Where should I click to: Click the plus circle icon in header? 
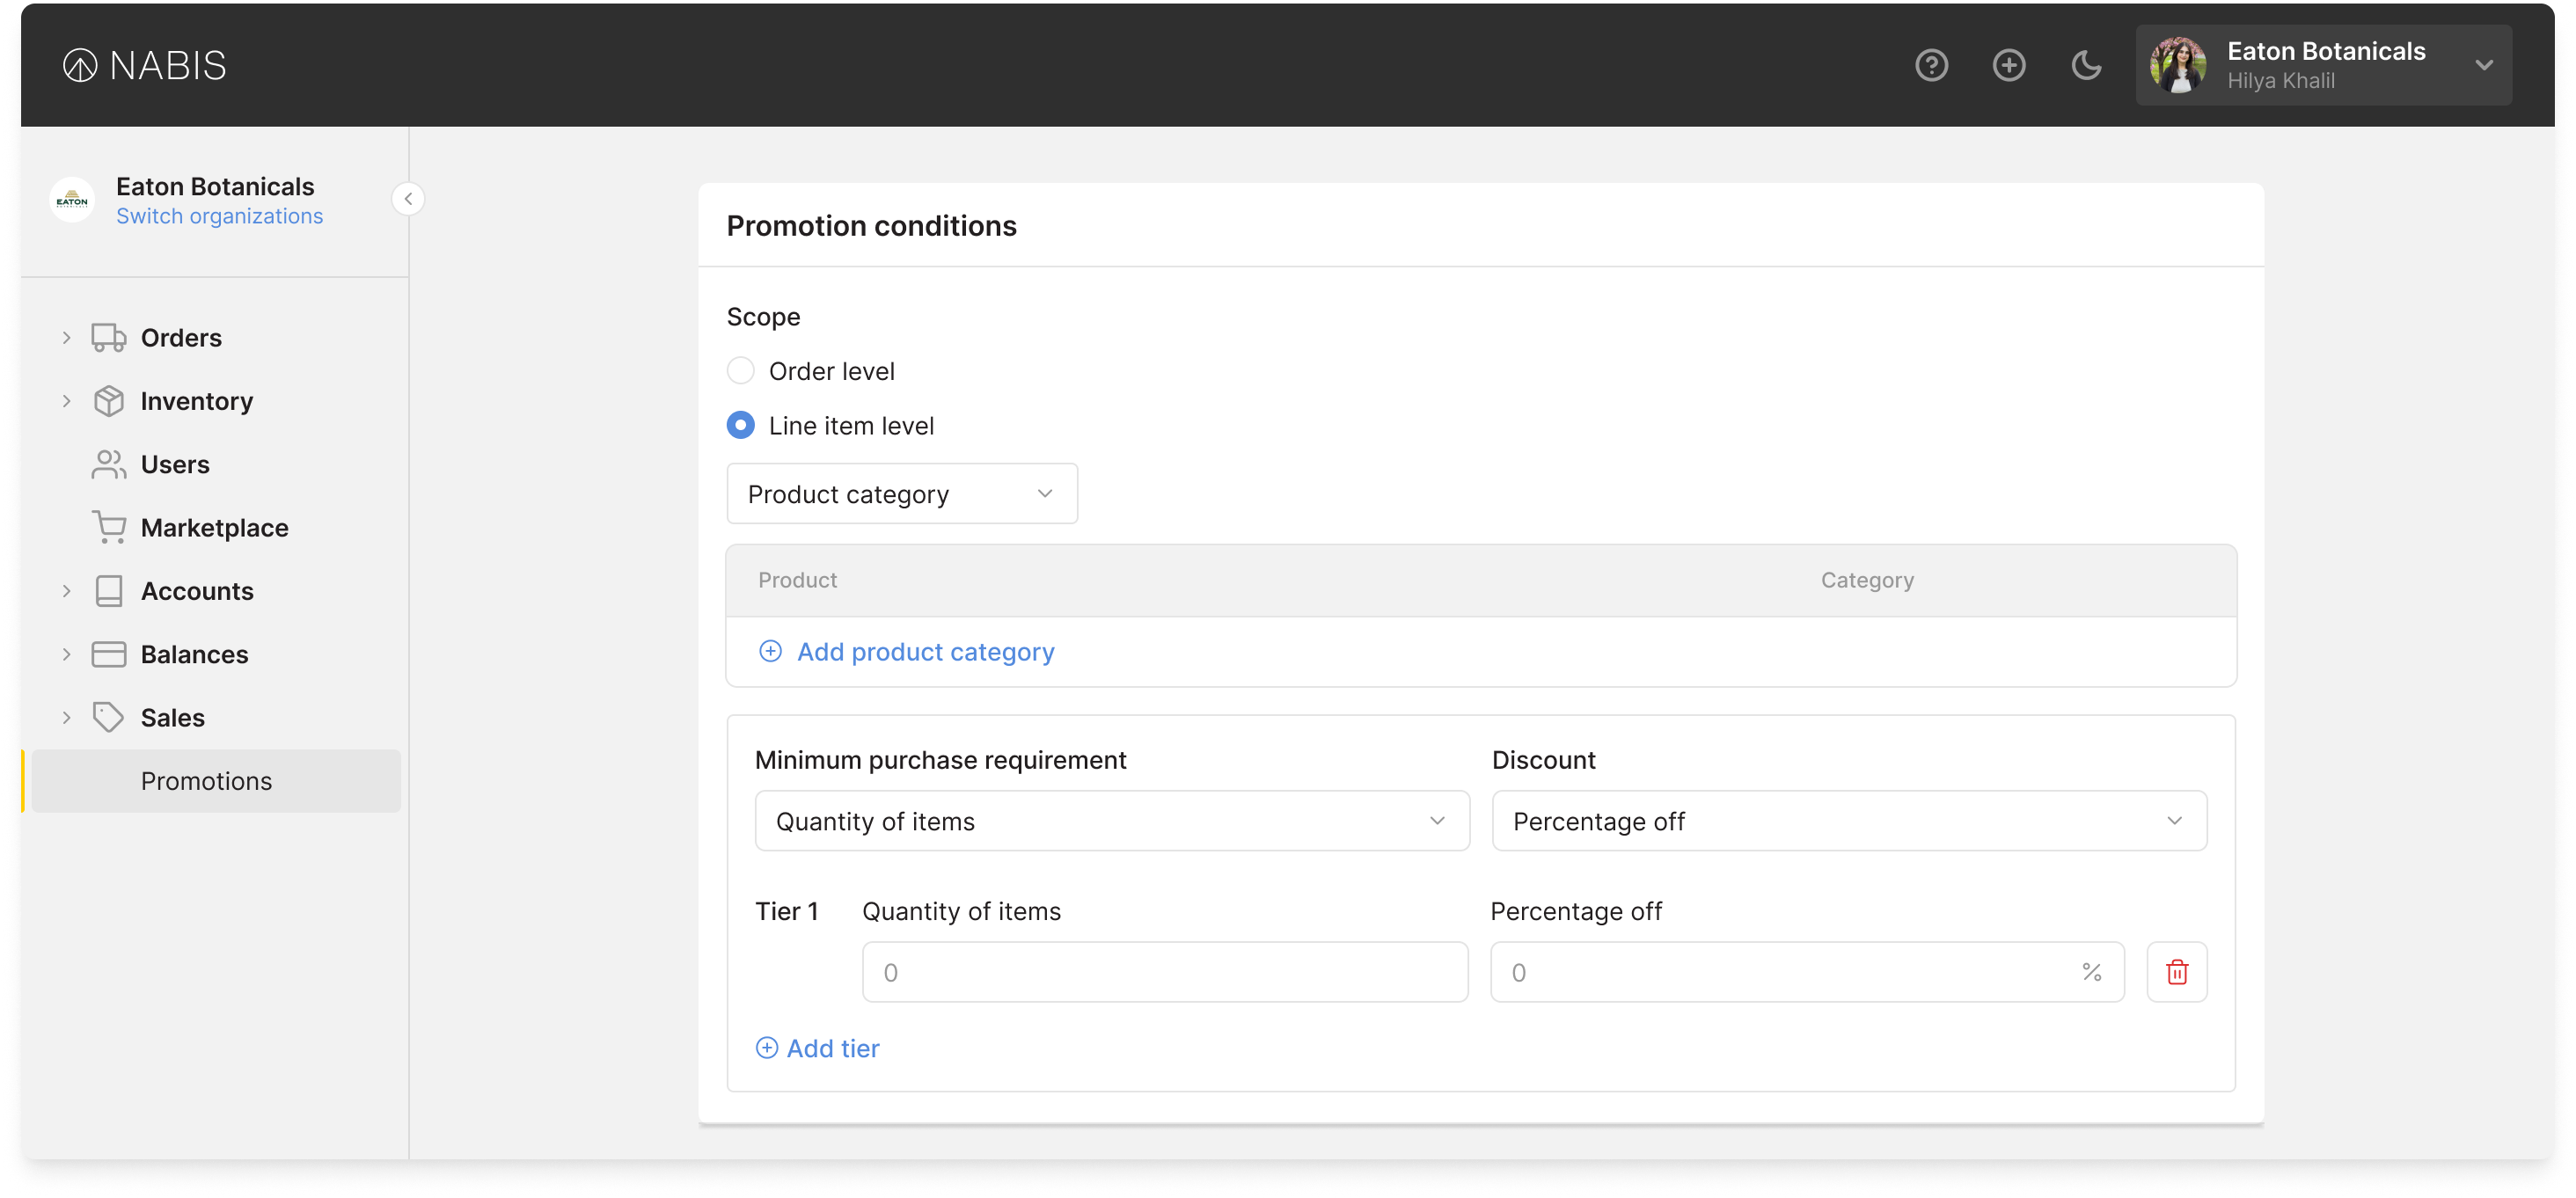pos(2008,65)
